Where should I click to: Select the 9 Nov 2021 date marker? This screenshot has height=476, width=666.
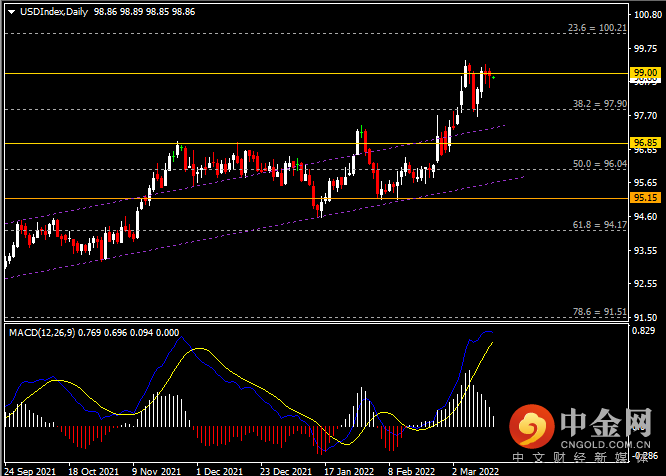pos(156,471)
